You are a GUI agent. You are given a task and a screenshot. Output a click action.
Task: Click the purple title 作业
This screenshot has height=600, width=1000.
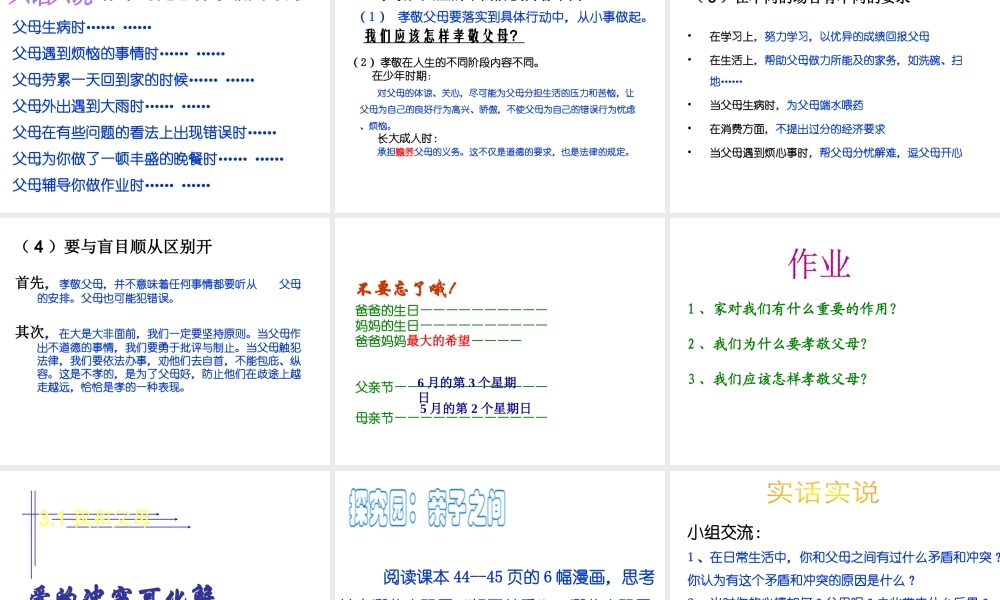point(820,263)
